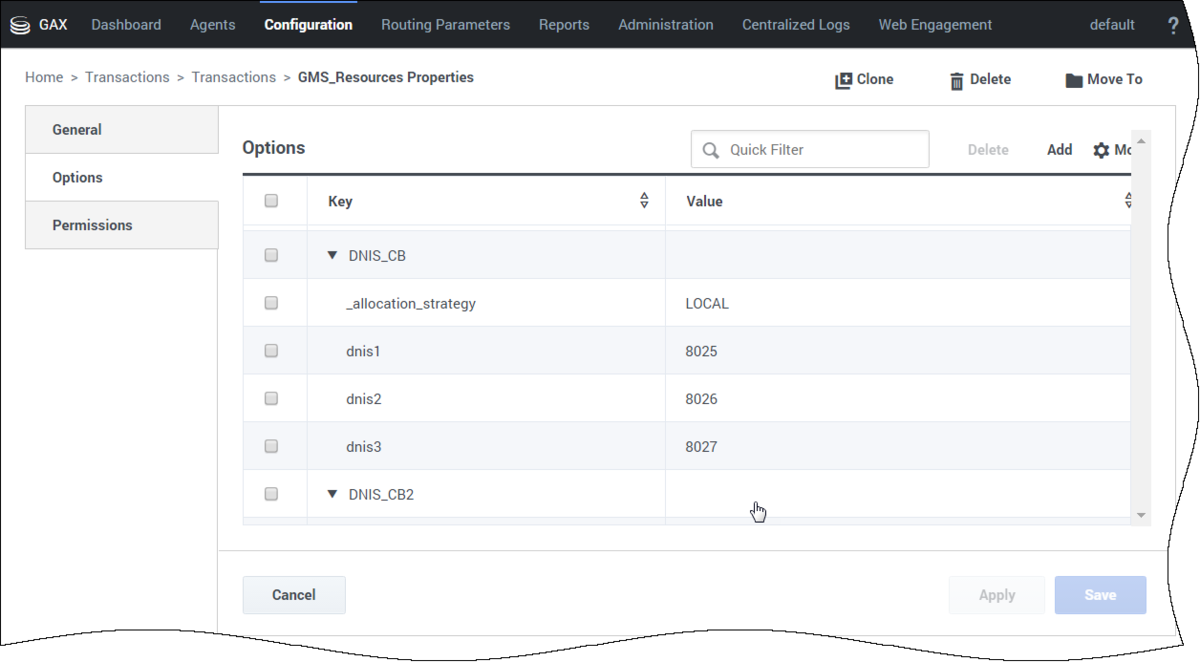The width and height of the screenshot is (1200, 662).
Task: Open the default tenant dropdown
Action: (x=1112, y=25)
